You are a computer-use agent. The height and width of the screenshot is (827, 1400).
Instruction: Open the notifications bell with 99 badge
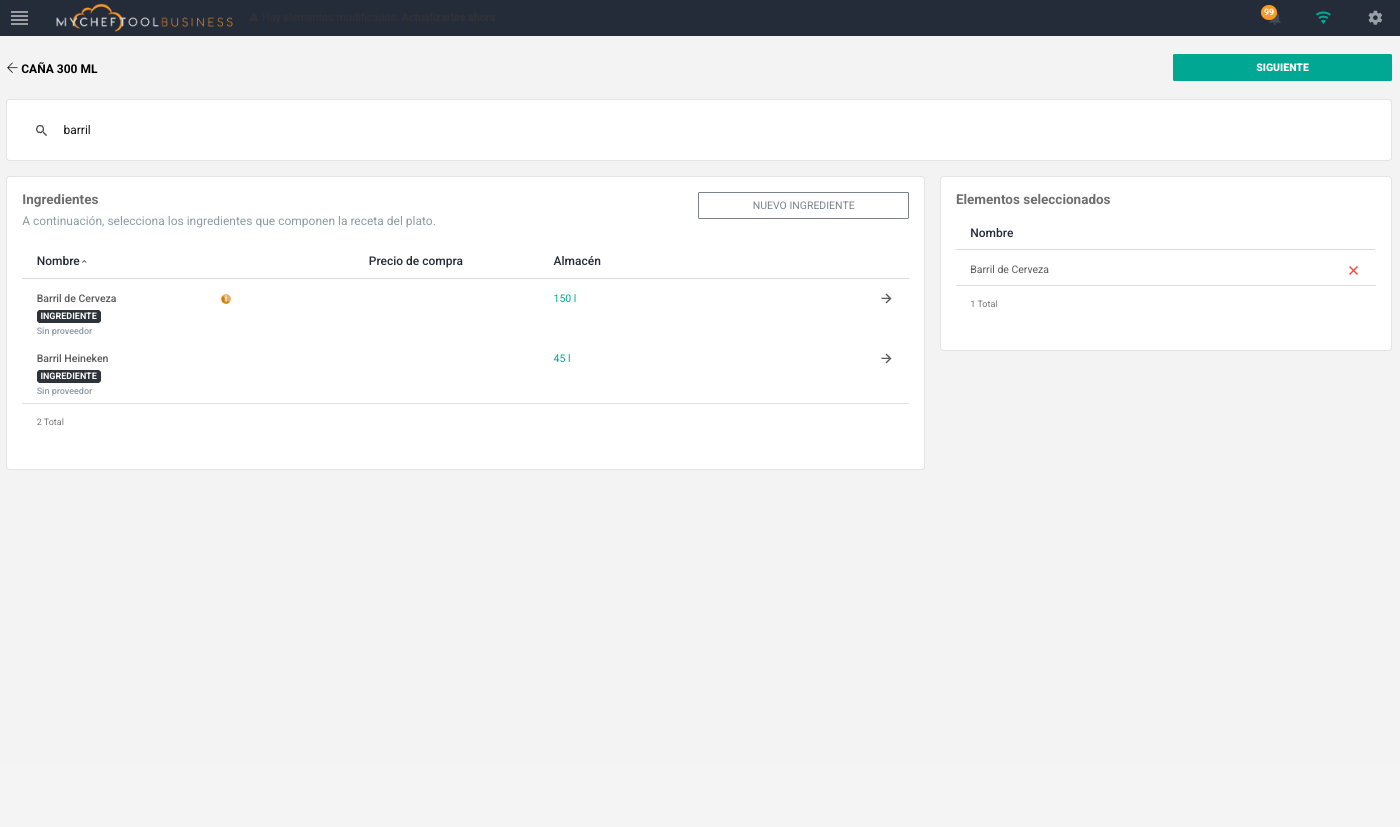point(1271,17)
